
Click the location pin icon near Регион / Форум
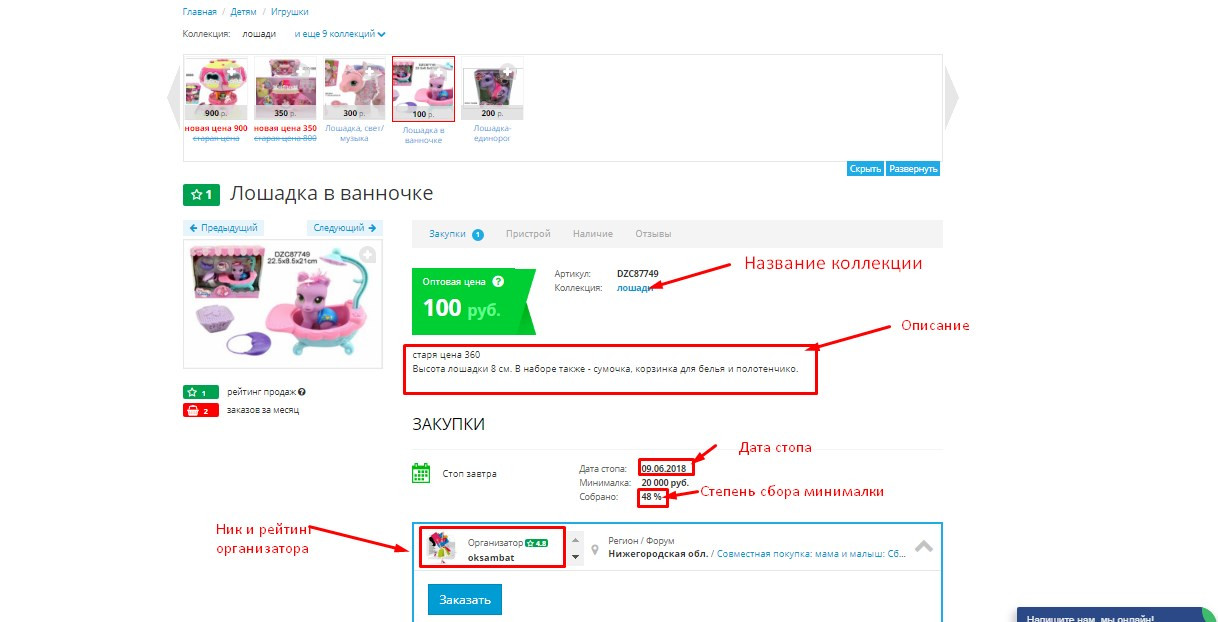(595, 550)
